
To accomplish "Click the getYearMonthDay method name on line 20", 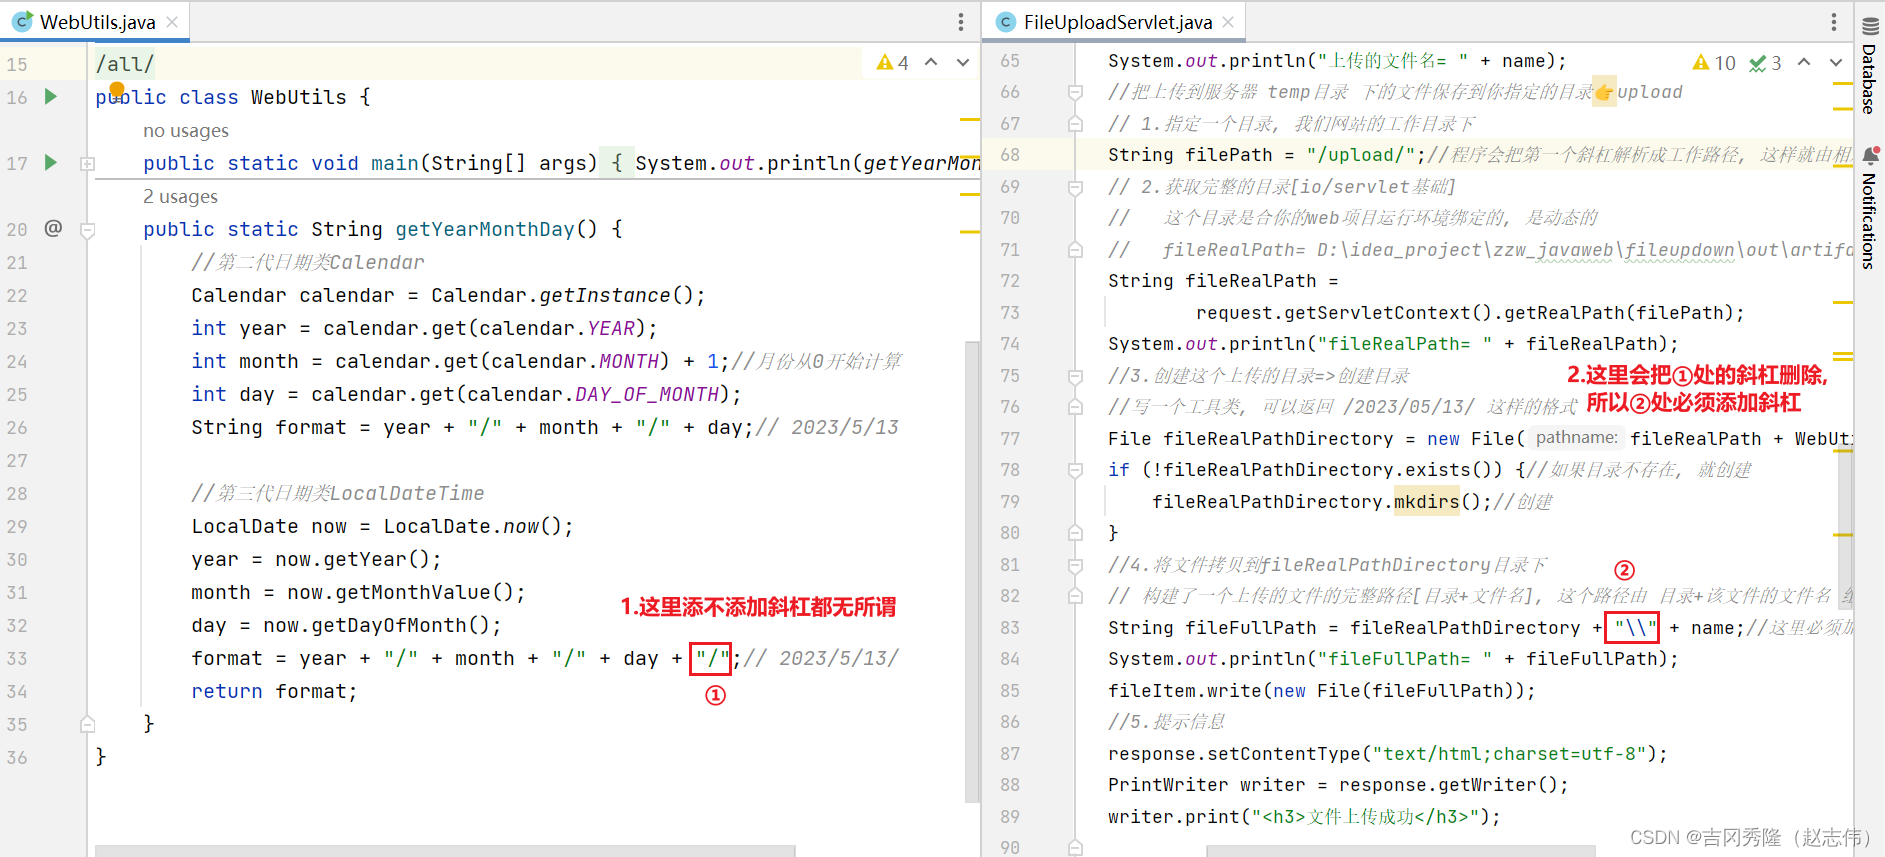I will 485,229.
